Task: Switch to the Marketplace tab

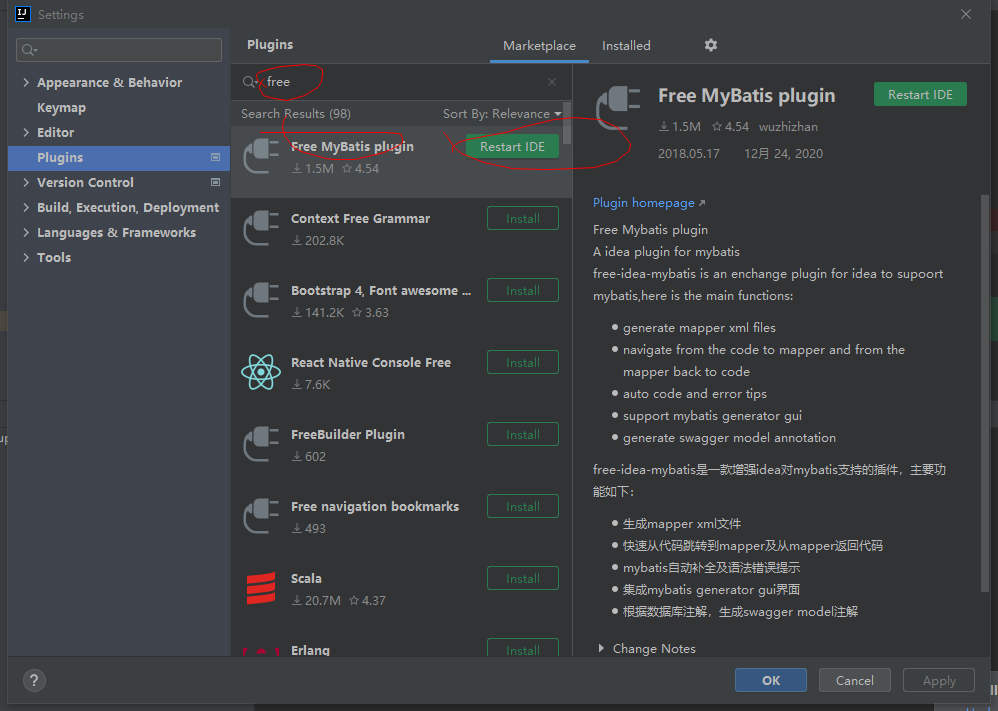Action: (539, 46)
